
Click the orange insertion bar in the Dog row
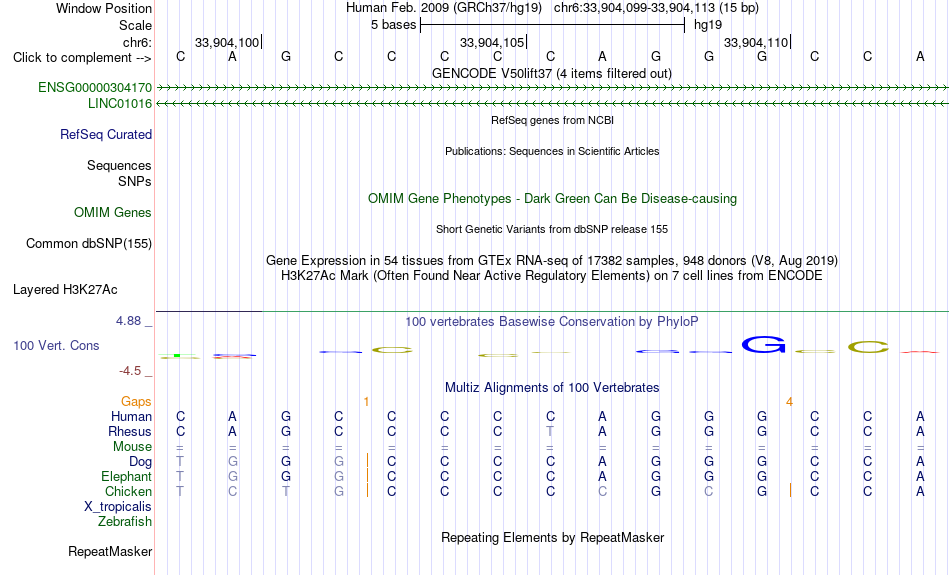(367, 460)
